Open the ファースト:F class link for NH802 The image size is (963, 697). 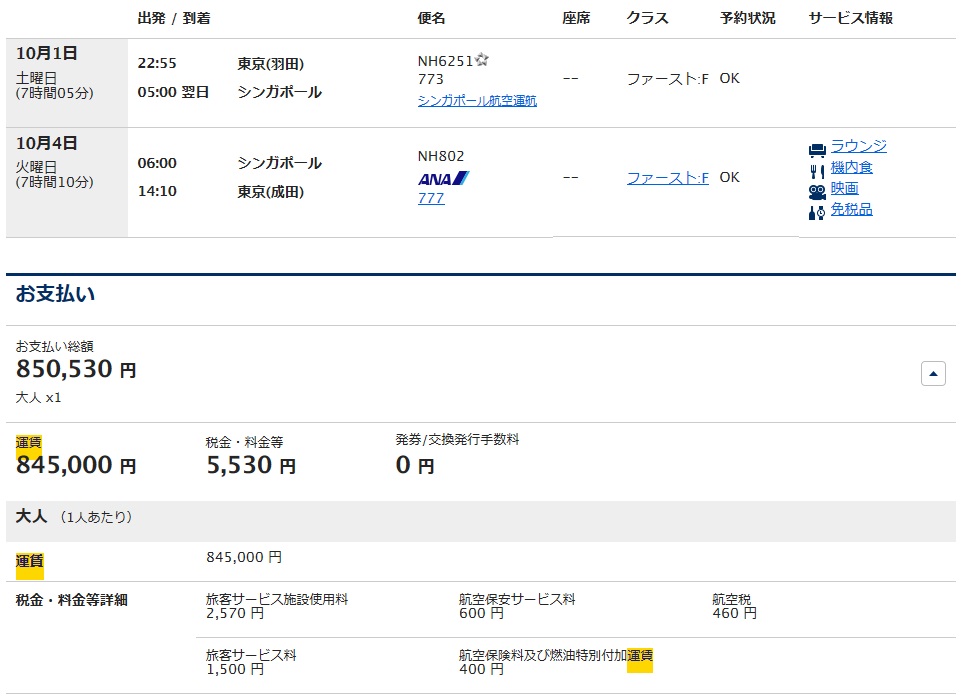pyautogui.click(x=668, y=178)
